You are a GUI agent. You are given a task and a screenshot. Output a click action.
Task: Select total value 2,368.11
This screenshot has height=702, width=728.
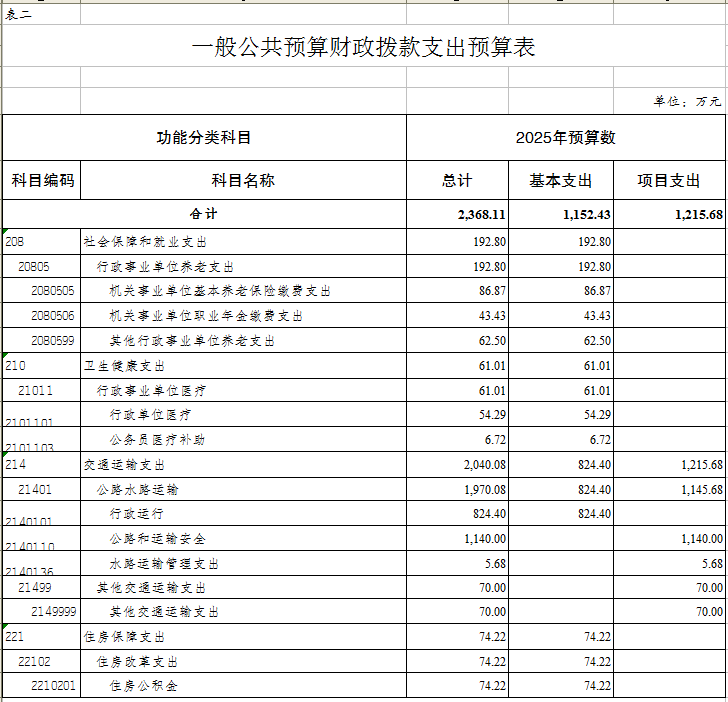[457, 214]
